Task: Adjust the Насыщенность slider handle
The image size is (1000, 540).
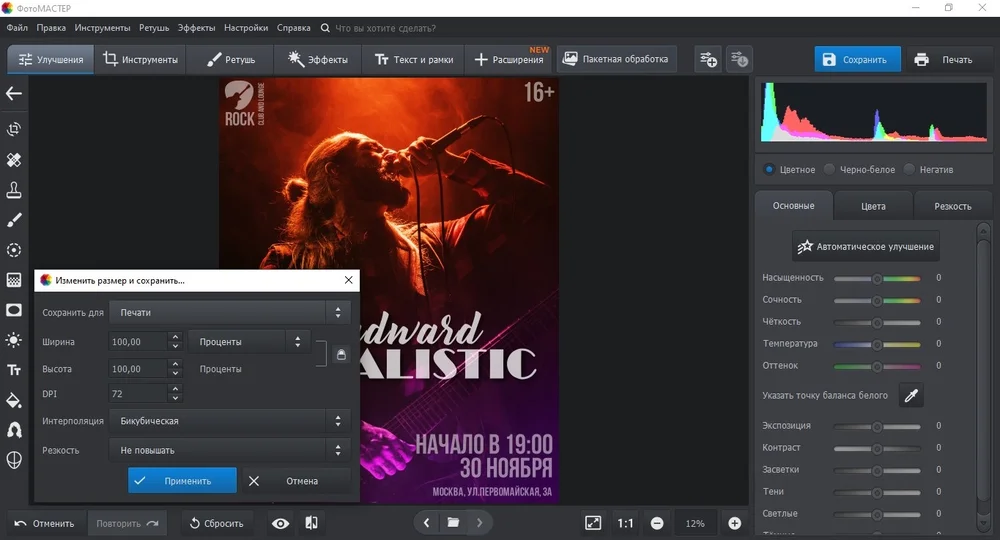Action: pos(877,278)
